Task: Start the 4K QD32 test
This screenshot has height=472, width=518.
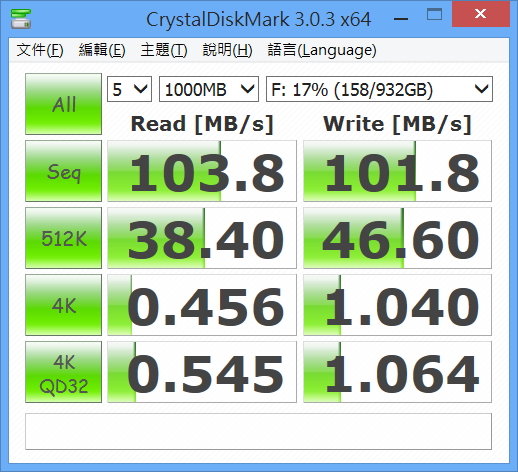Action: tap(63, 372)
